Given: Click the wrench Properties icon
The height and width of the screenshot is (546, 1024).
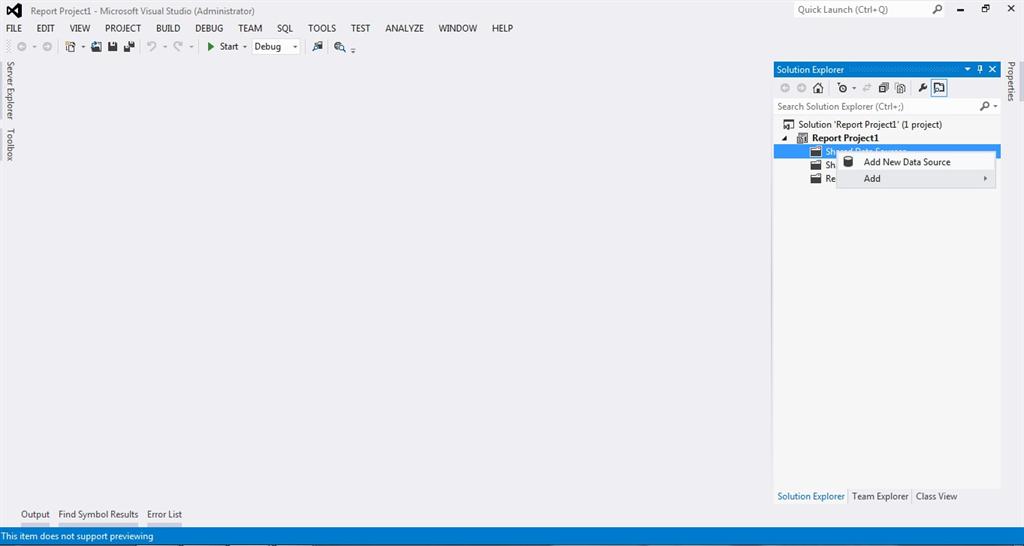Looking at the screenshot, I should [922, 88].
